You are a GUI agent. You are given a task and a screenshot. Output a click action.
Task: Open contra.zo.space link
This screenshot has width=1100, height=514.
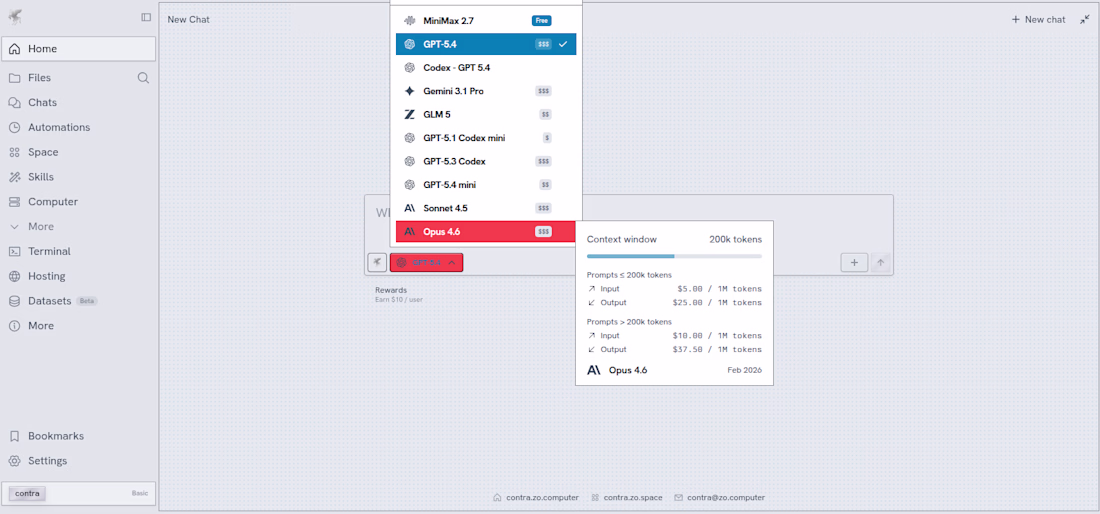626,497
